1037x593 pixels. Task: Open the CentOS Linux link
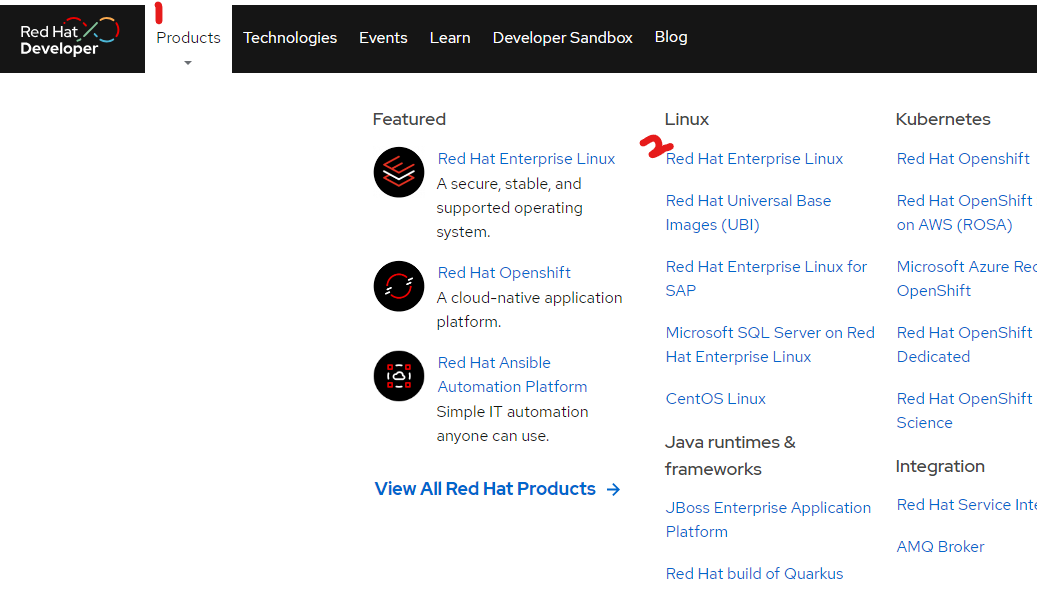coord(716,399)
